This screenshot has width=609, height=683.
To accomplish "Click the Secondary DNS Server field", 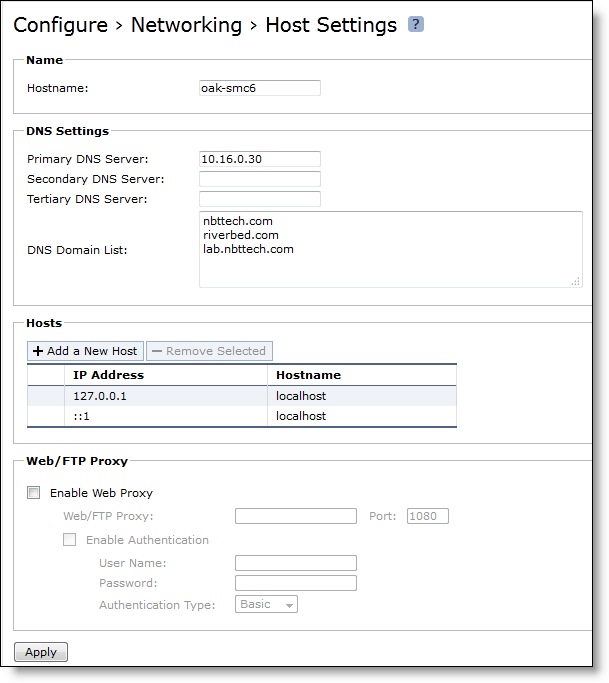I will click(x=260, y=179).
